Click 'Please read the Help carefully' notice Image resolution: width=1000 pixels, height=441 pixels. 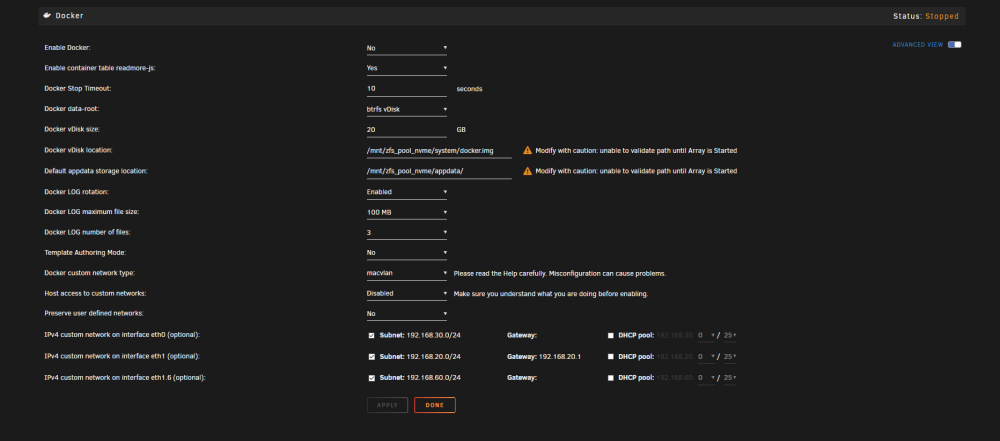[x=560, y=273]
